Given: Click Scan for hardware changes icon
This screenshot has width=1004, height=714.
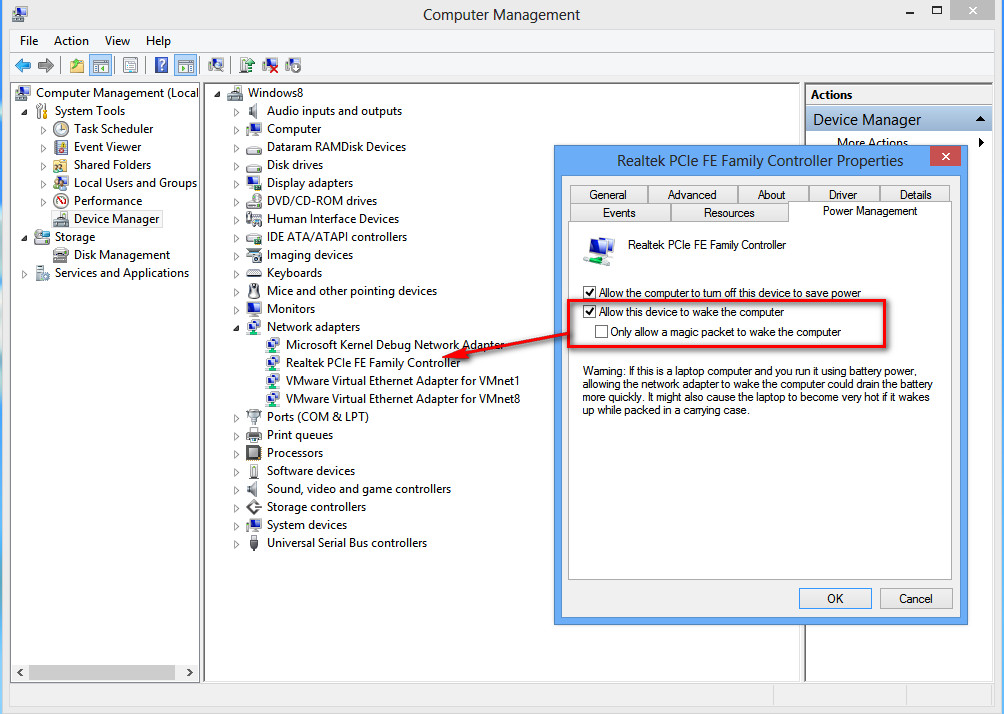Looking at the screenshot, I should click(216, 65).
